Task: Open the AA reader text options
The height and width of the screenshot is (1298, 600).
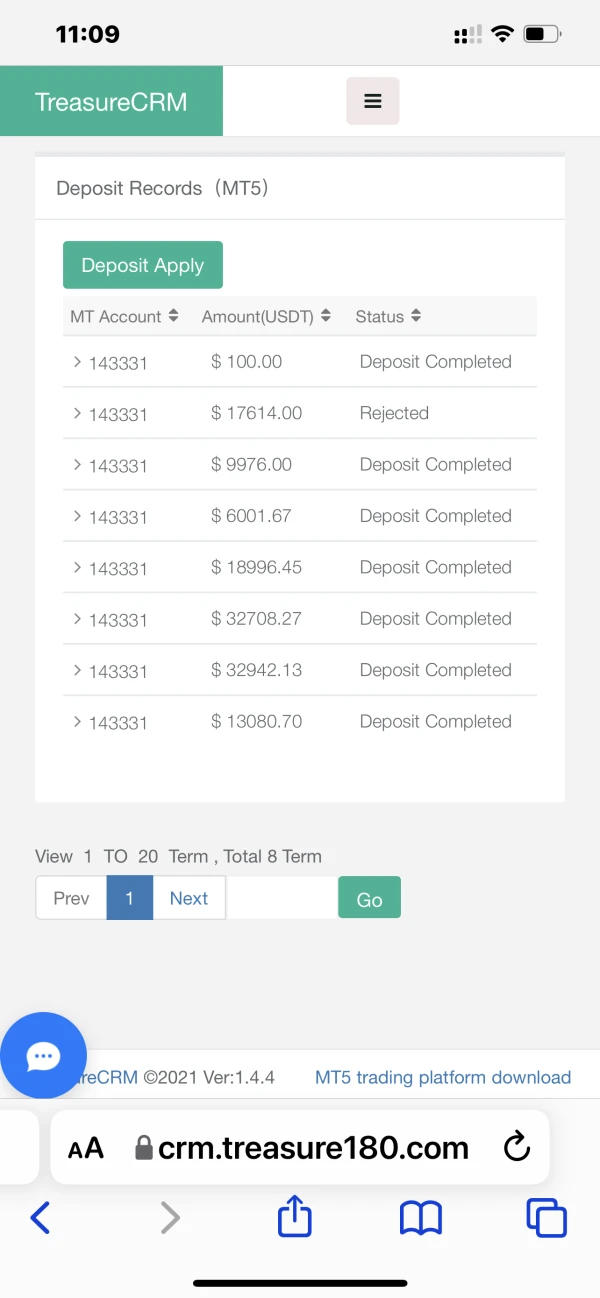Action: point(86,1148)
